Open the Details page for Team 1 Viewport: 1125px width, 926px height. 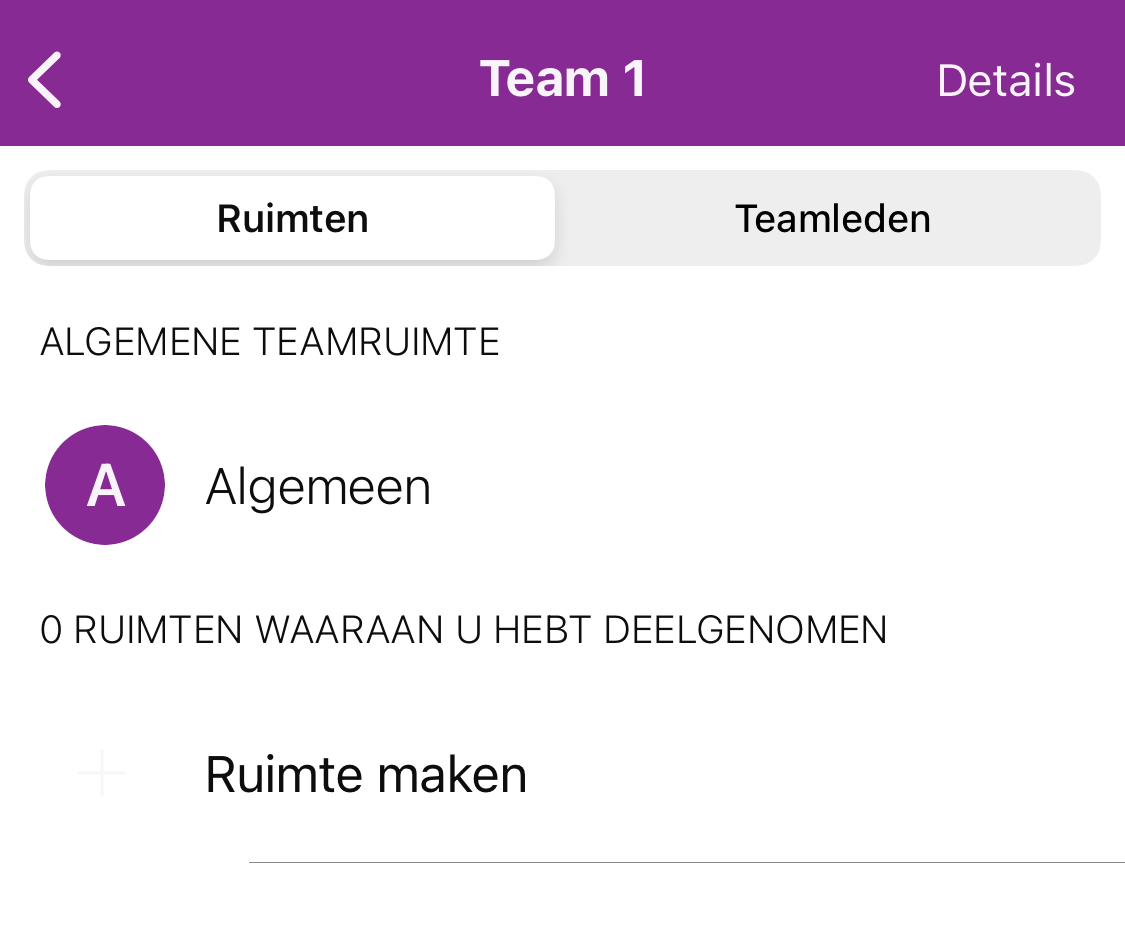(x=1005, y=81)
